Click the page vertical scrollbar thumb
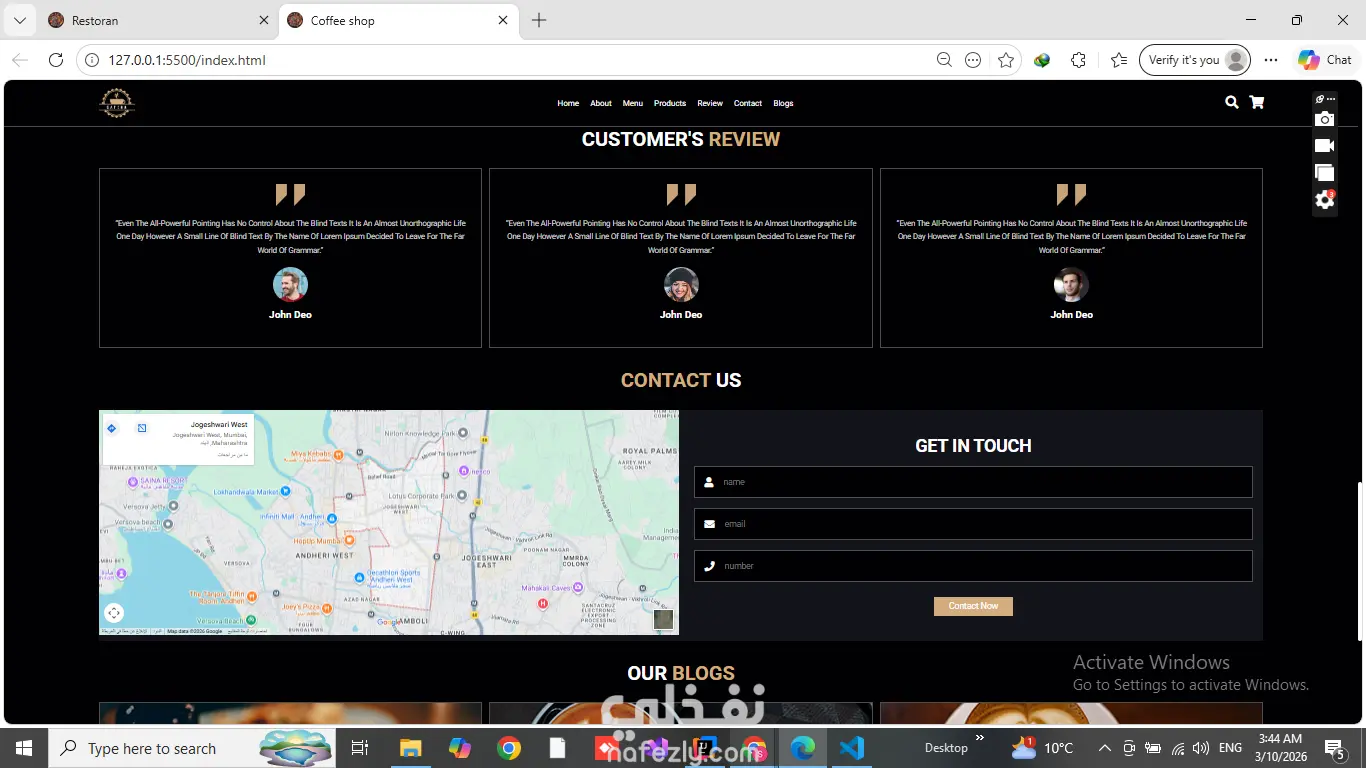 pos(1359,560)
